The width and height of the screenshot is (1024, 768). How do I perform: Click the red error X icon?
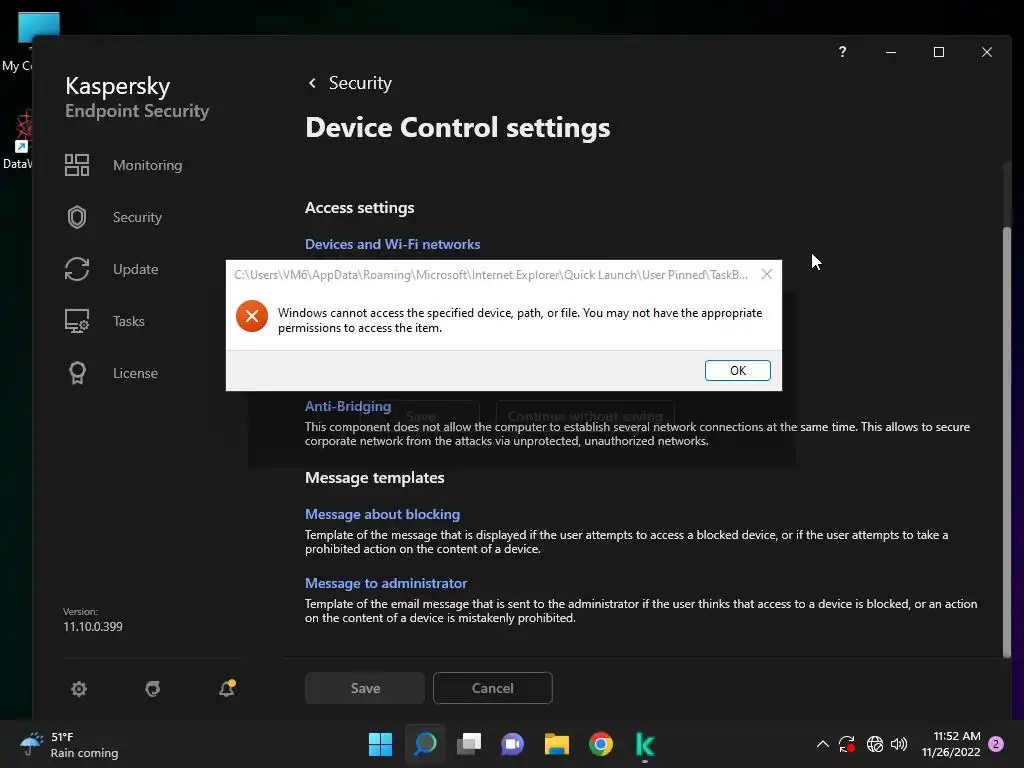click(252, 316)
